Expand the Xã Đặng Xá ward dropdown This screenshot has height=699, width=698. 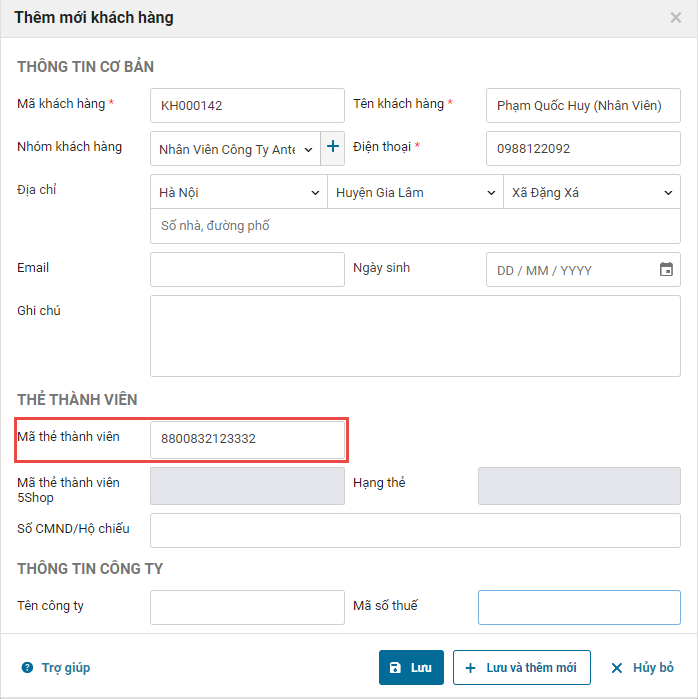click(591, 193)
